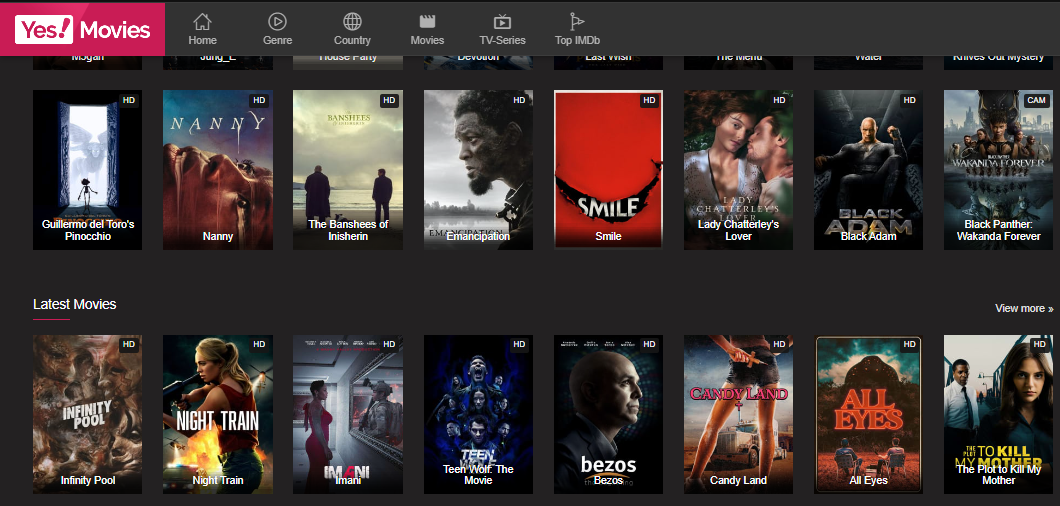Click the Black Adam title caption
The image size is (1060, 506).
click(x=869, y=236)
